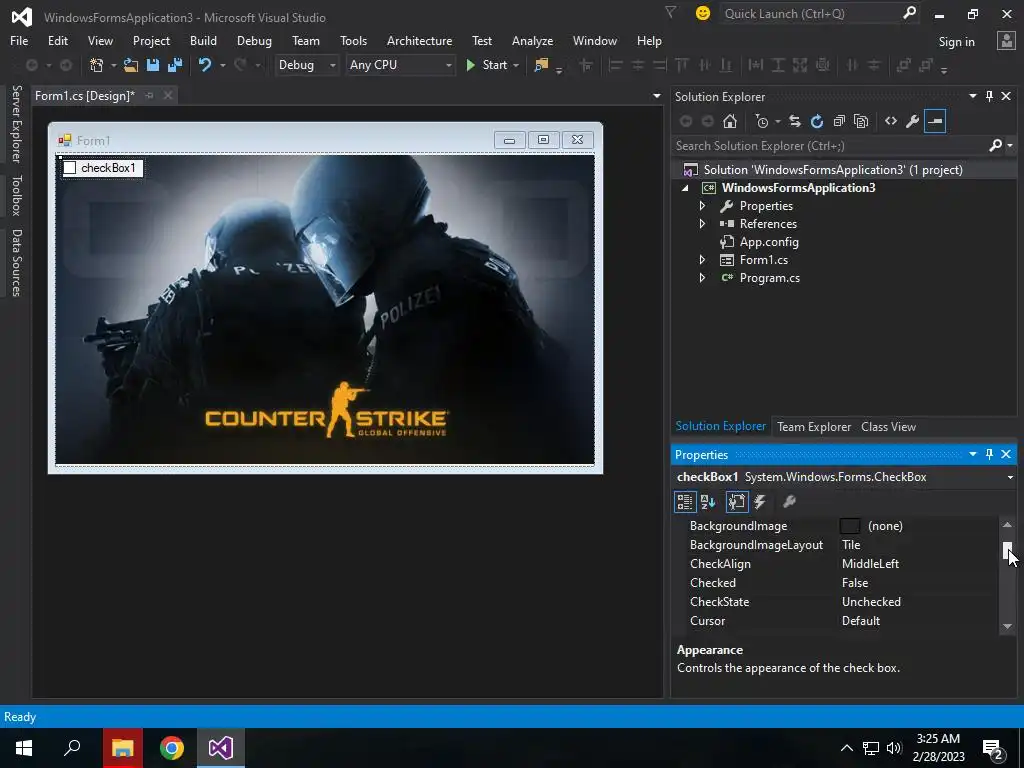The height and width of the screenshot is (768, 1024).
Task: Click the Find in Files toolbar icon
Action: tap(541, 65)
